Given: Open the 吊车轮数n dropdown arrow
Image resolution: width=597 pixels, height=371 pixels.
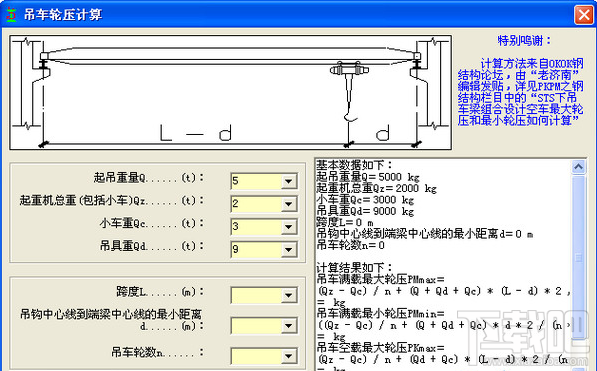Looking at the screenshot, I should coord(289,356).
